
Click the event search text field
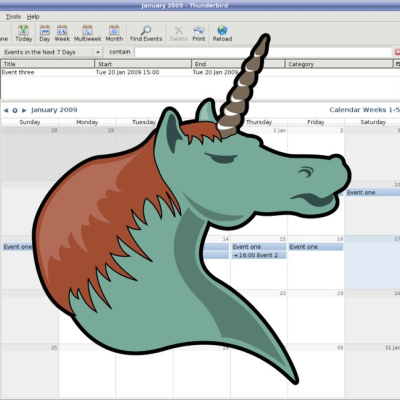point(263,52)
